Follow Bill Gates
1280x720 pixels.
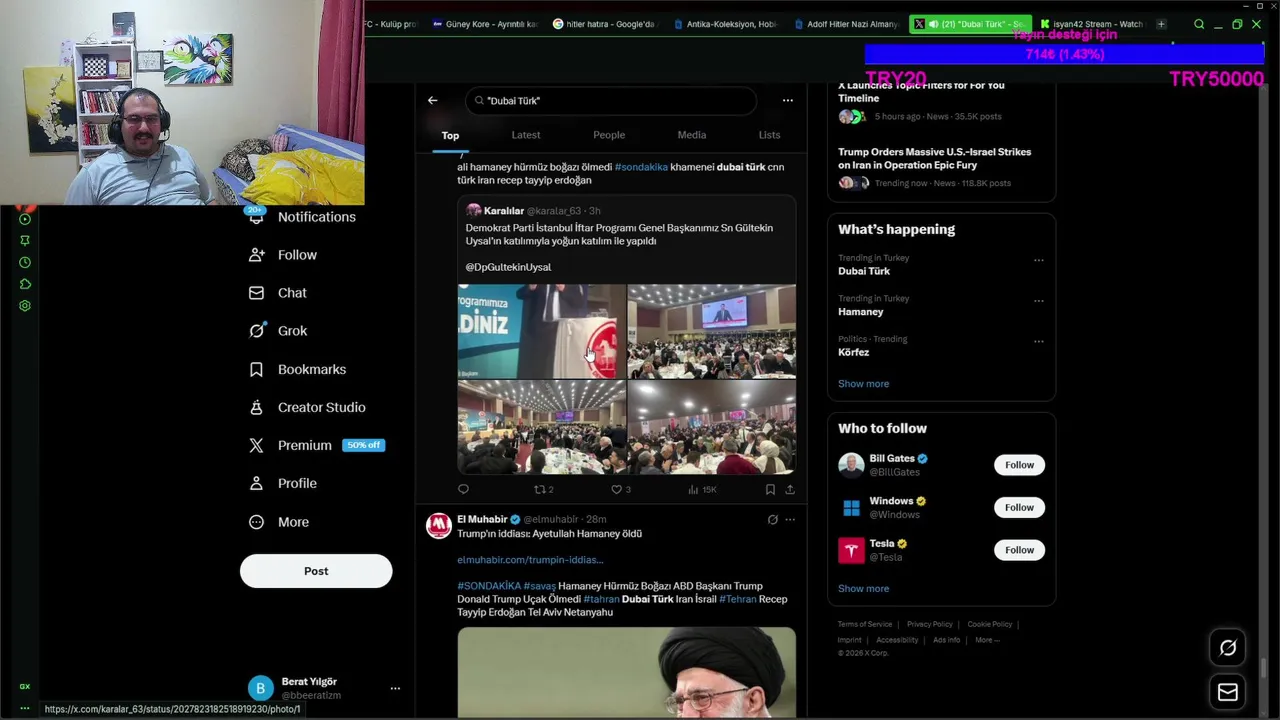pyautogui.click(x=1019, y=465)
